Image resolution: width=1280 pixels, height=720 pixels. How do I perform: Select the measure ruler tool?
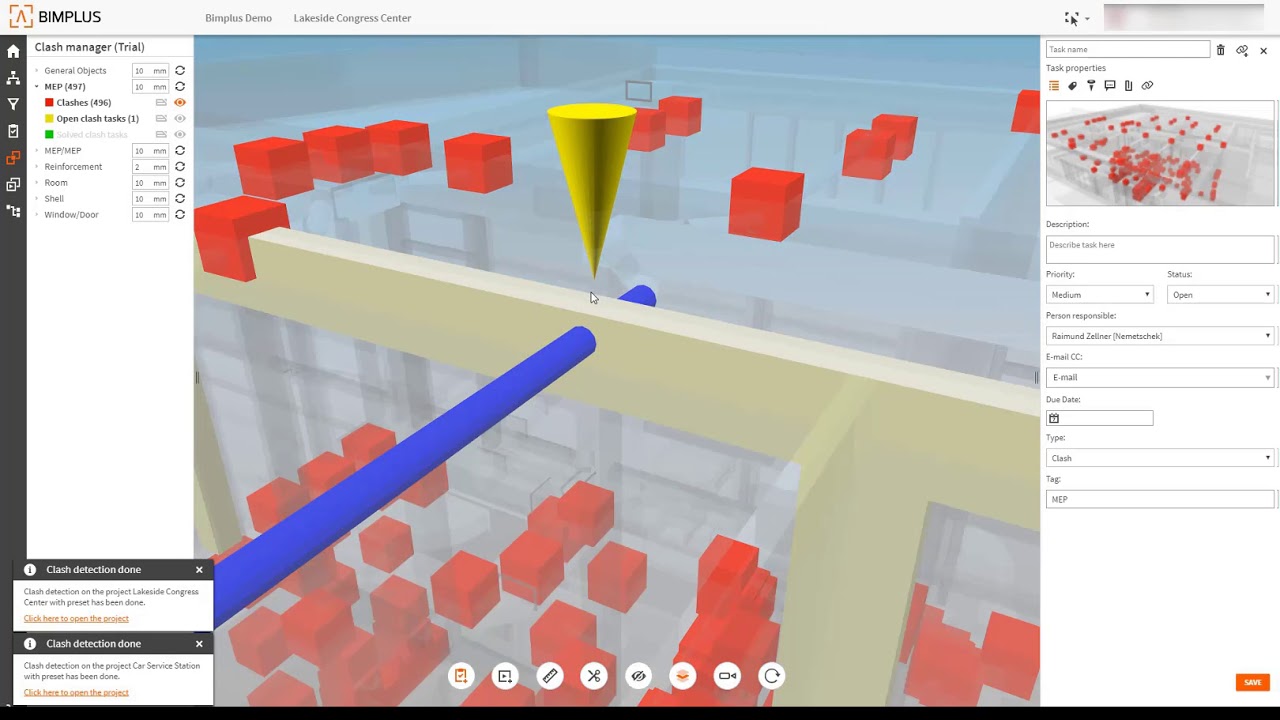pos(550,676)
